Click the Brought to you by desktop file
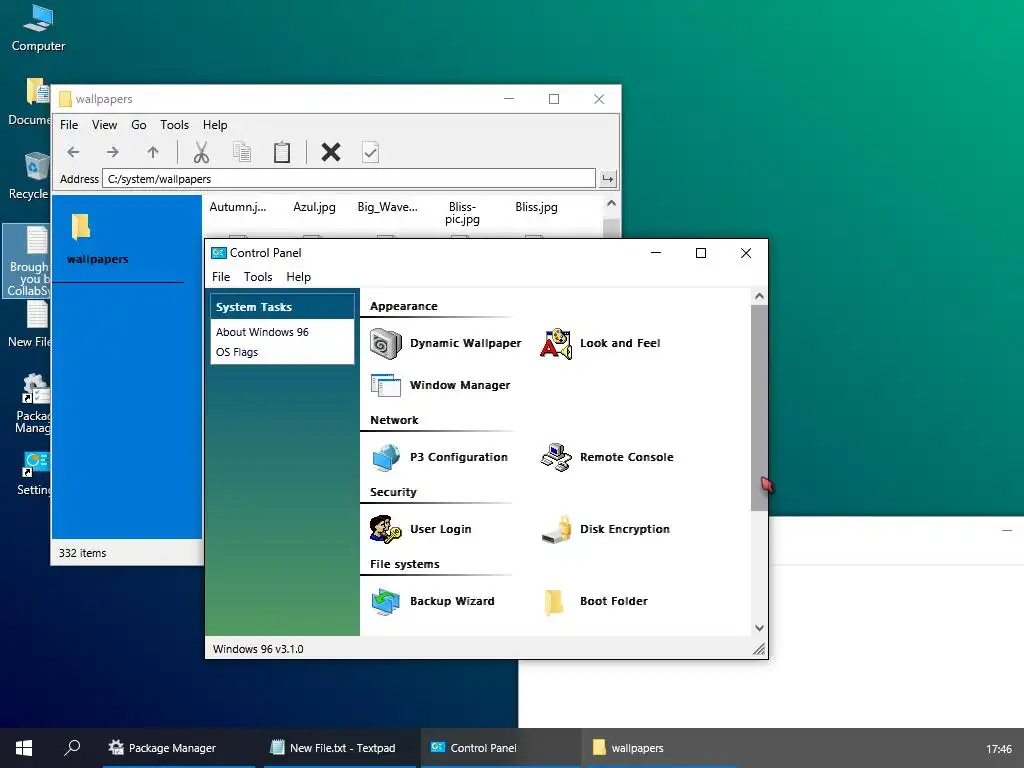 tap(27, 261)
